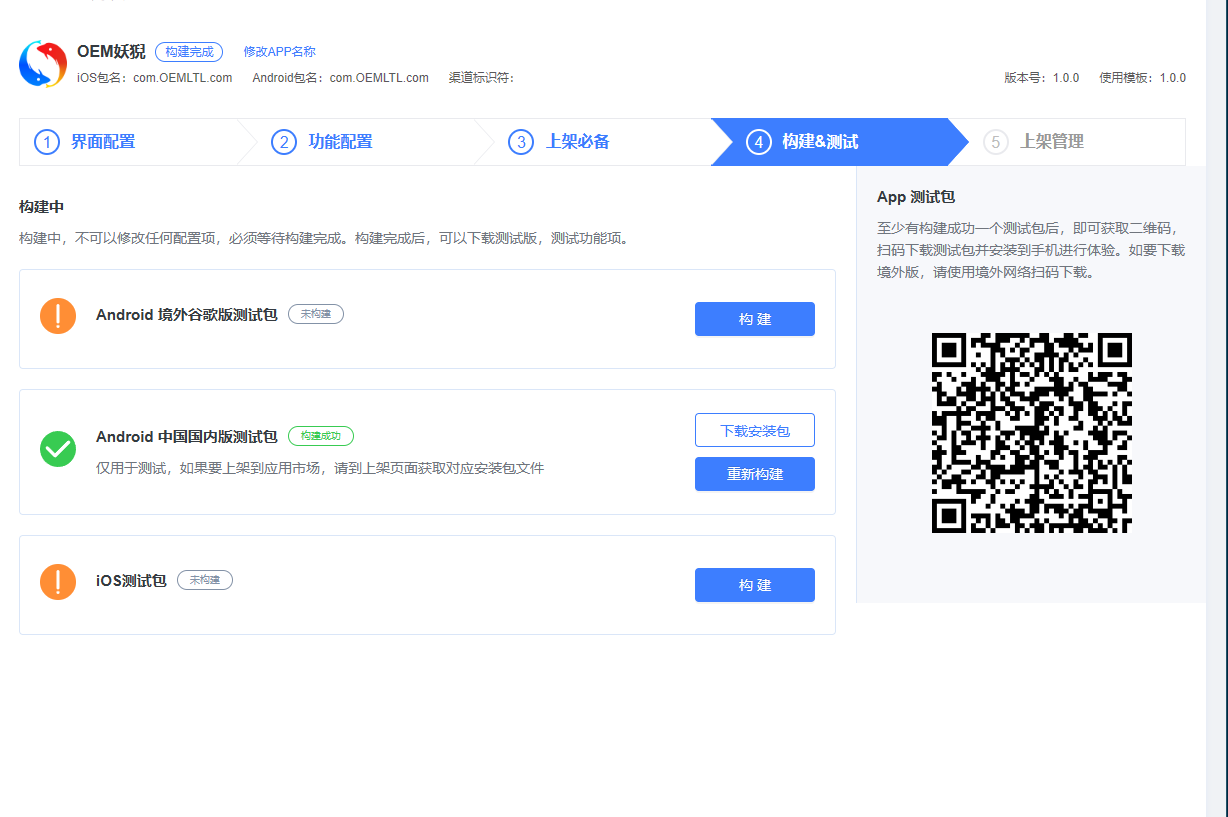
Task: Click the 版本号：1.0.0 text
Action: (x=1041, y=78)
